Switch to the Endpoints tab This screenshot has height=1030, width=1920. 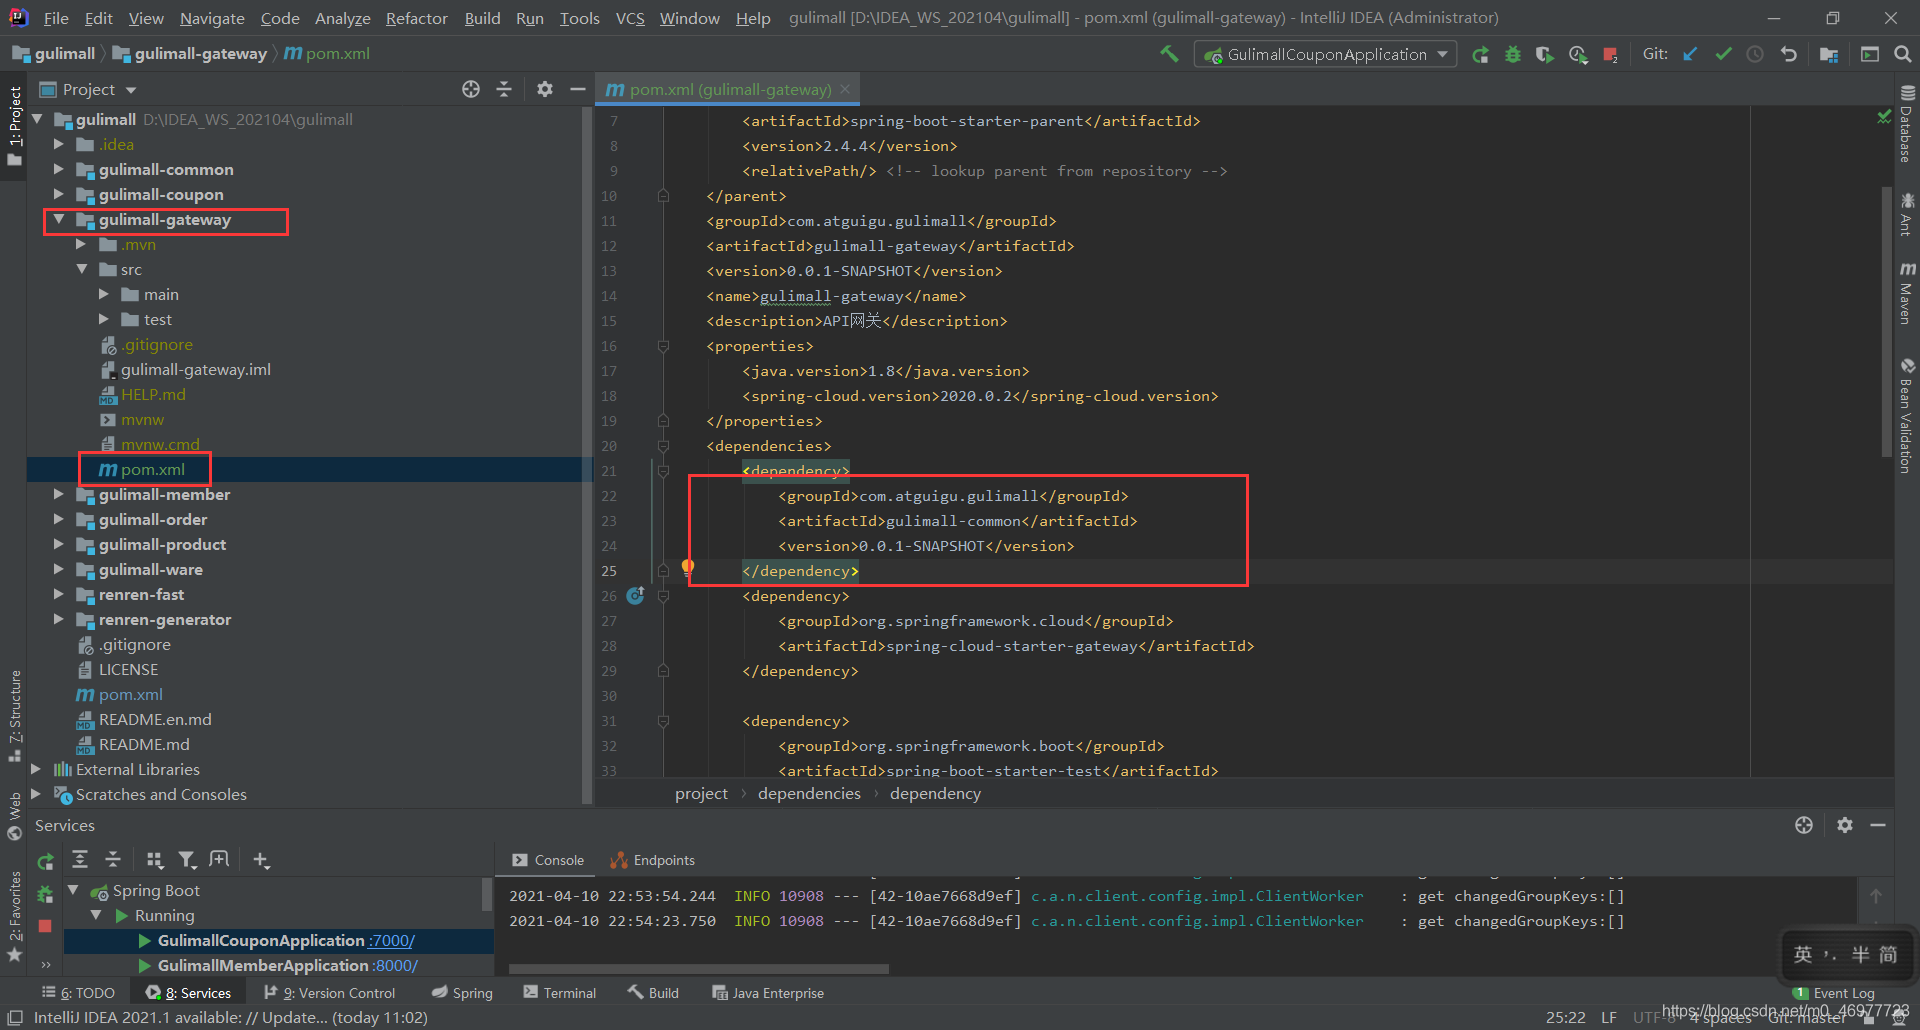(653, 860)
